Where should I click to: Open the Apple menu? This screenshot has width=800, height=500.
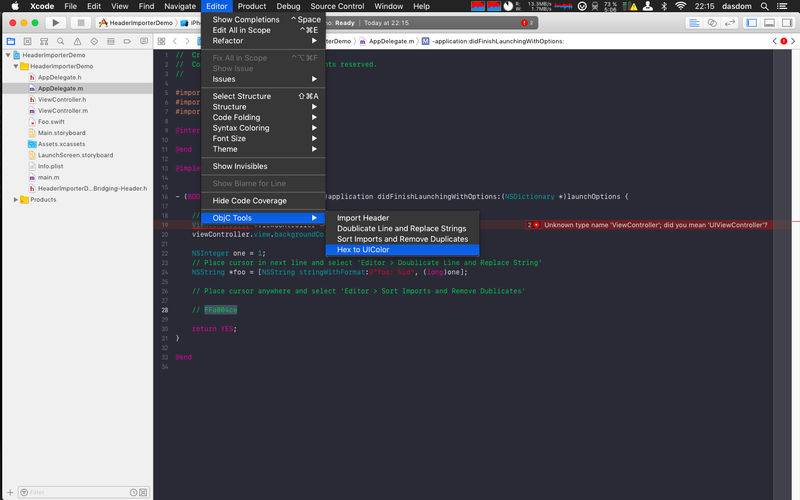pyautogui.click(x=15, y=6)
